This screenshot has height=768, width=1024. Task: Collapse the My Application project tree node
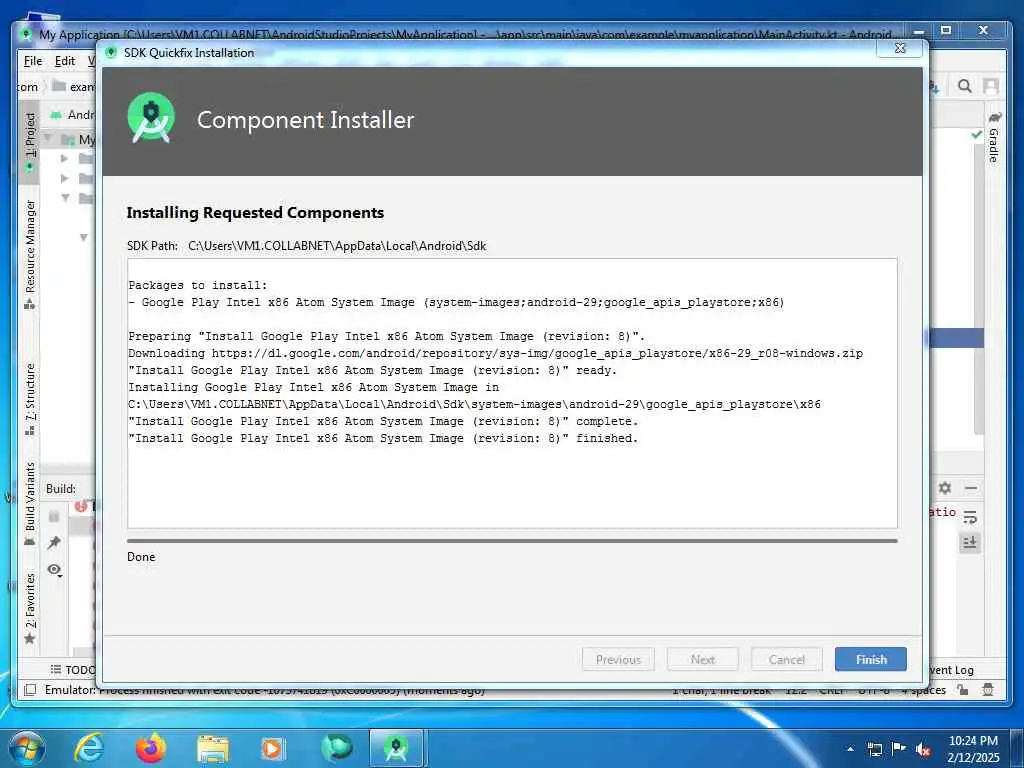tap(48, 138)
